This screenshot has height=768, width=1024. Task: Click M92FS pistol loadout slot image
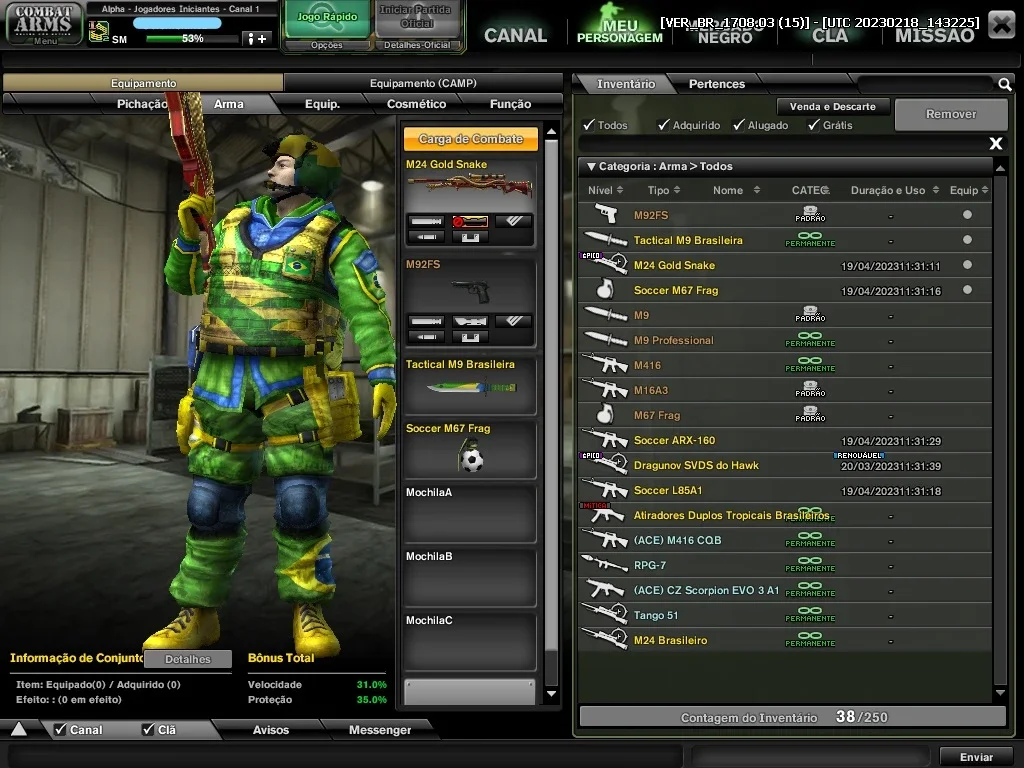tap(470, 291)
